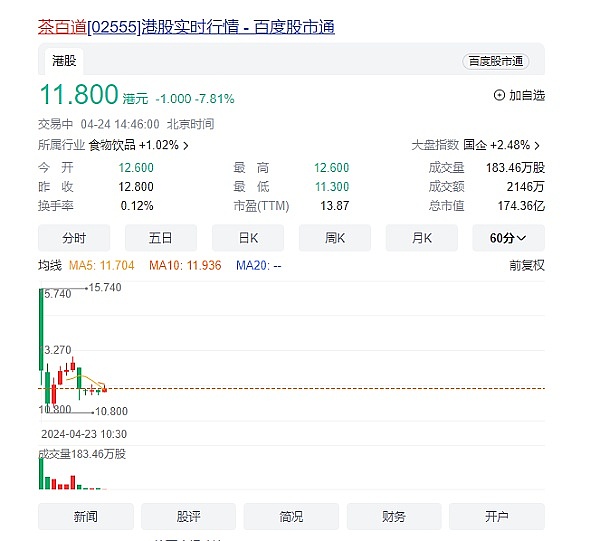
Task: Switch chart to 五日 view
Action: point(160,238)
